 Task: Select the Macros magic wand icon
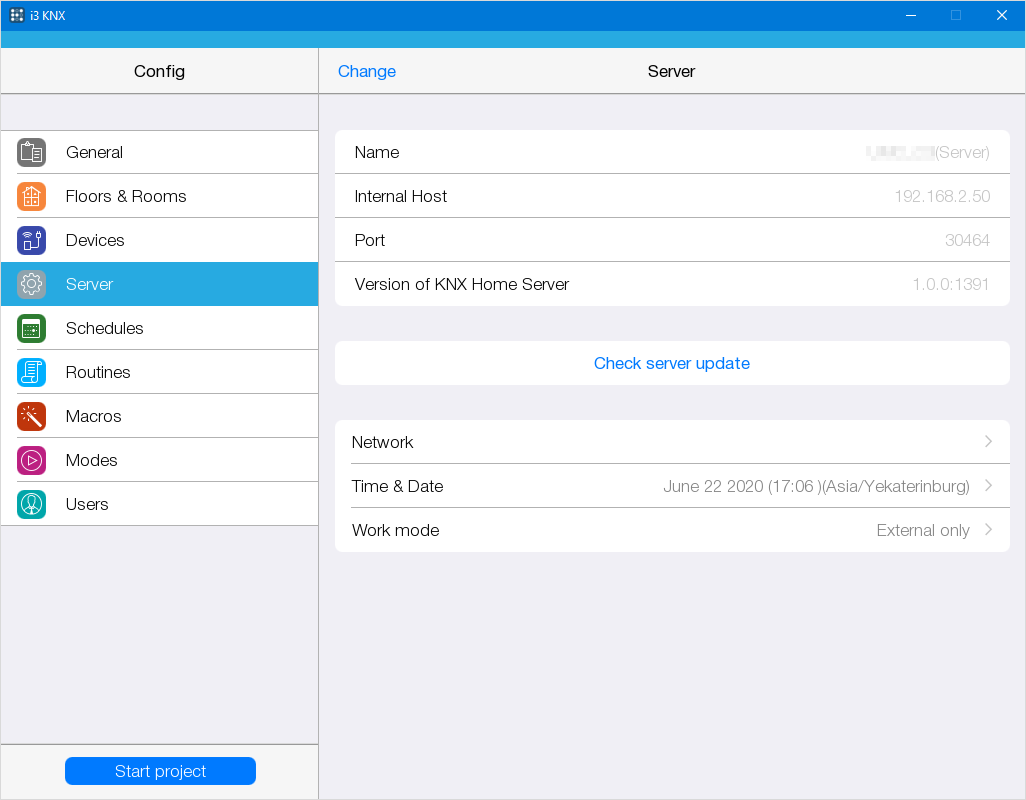click(31, 417)
